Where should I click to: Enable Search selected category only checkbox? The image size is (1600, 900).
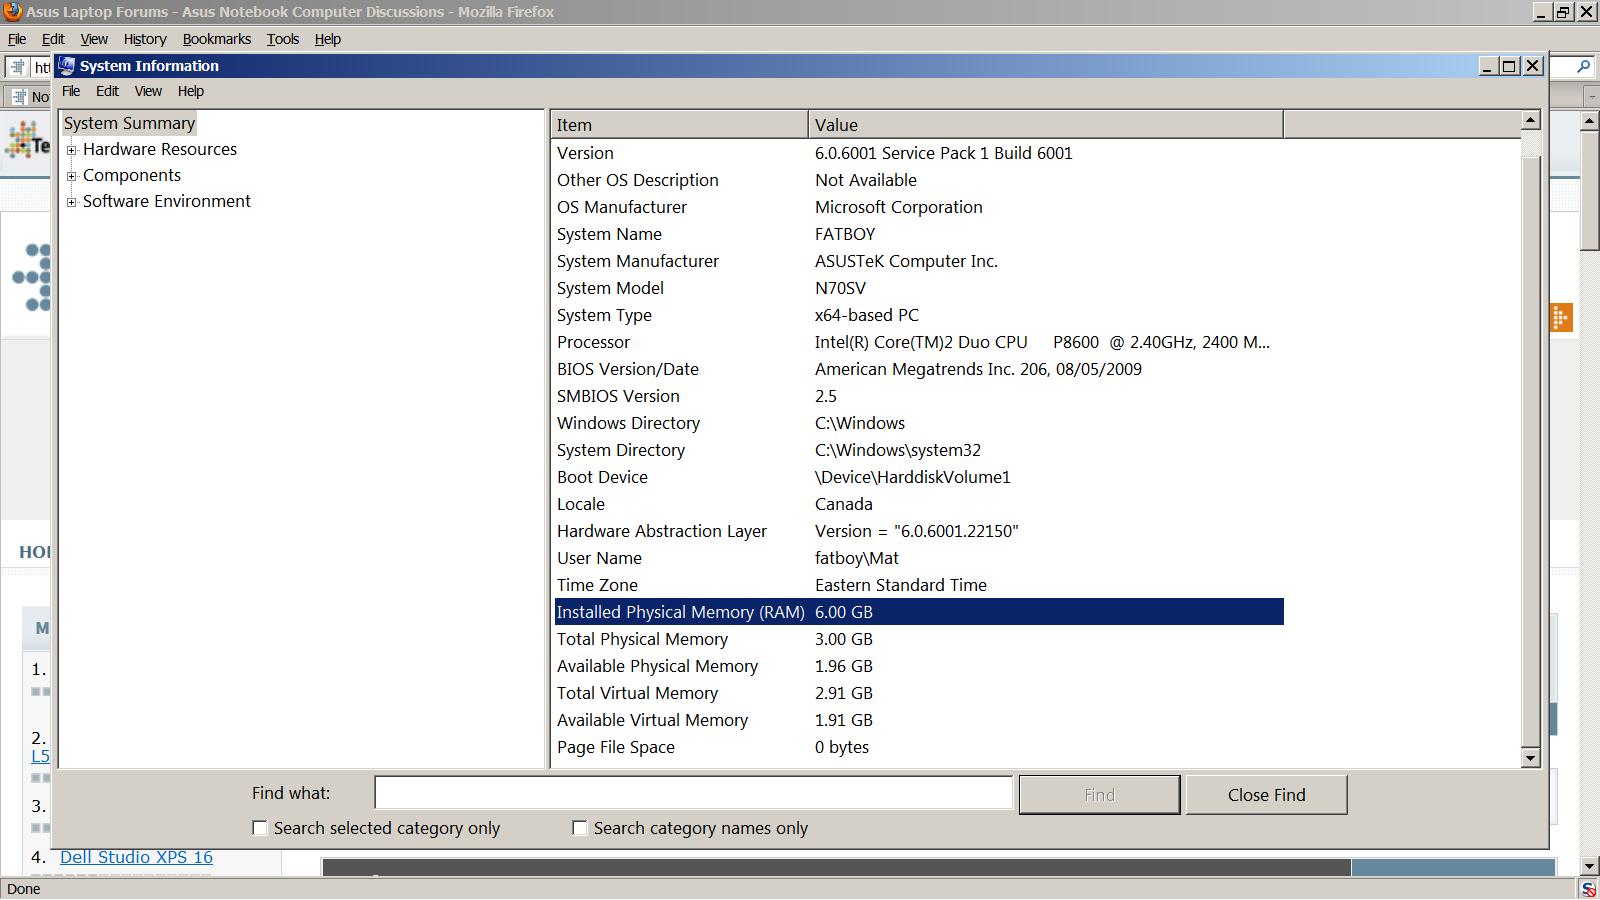260,828
